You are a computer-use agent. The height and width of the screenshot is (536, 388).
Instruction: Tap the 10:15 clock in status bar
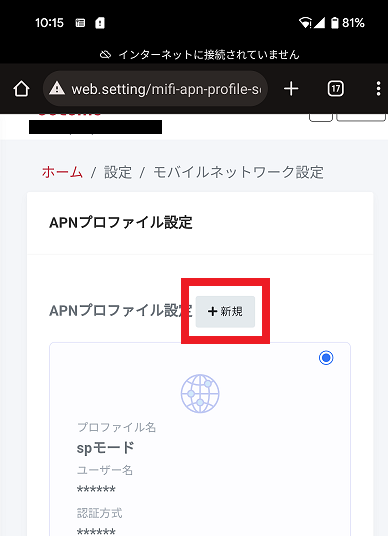pos(49,23)
